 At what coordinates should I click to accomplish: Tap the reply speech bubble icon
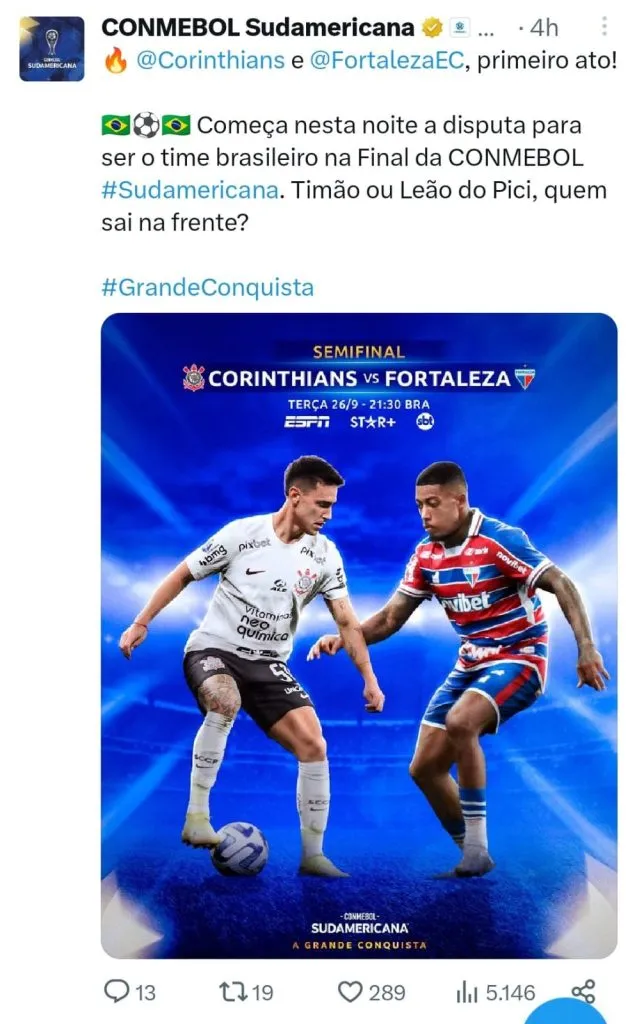(x=117, y=992)
